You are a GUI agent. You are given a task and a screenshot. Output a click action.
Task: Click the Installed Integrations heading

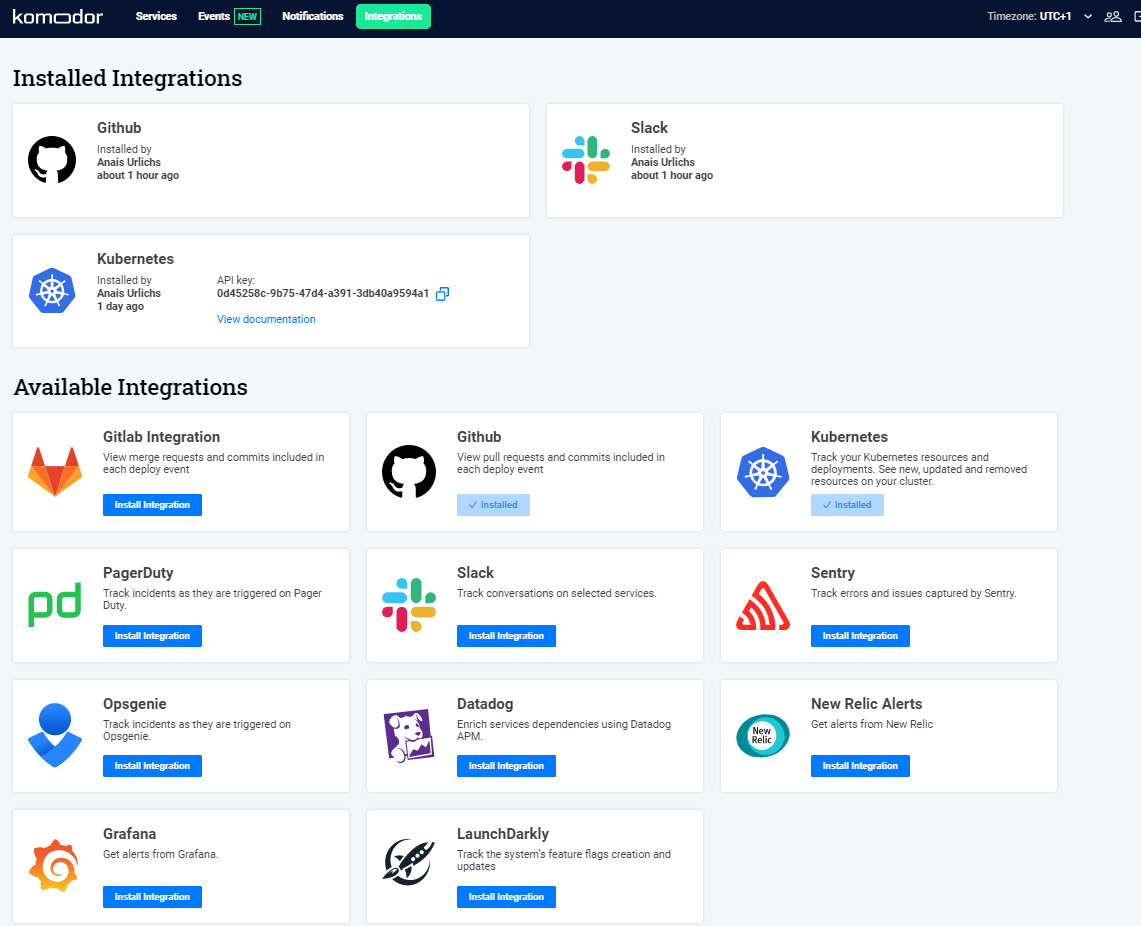[127, 78]
